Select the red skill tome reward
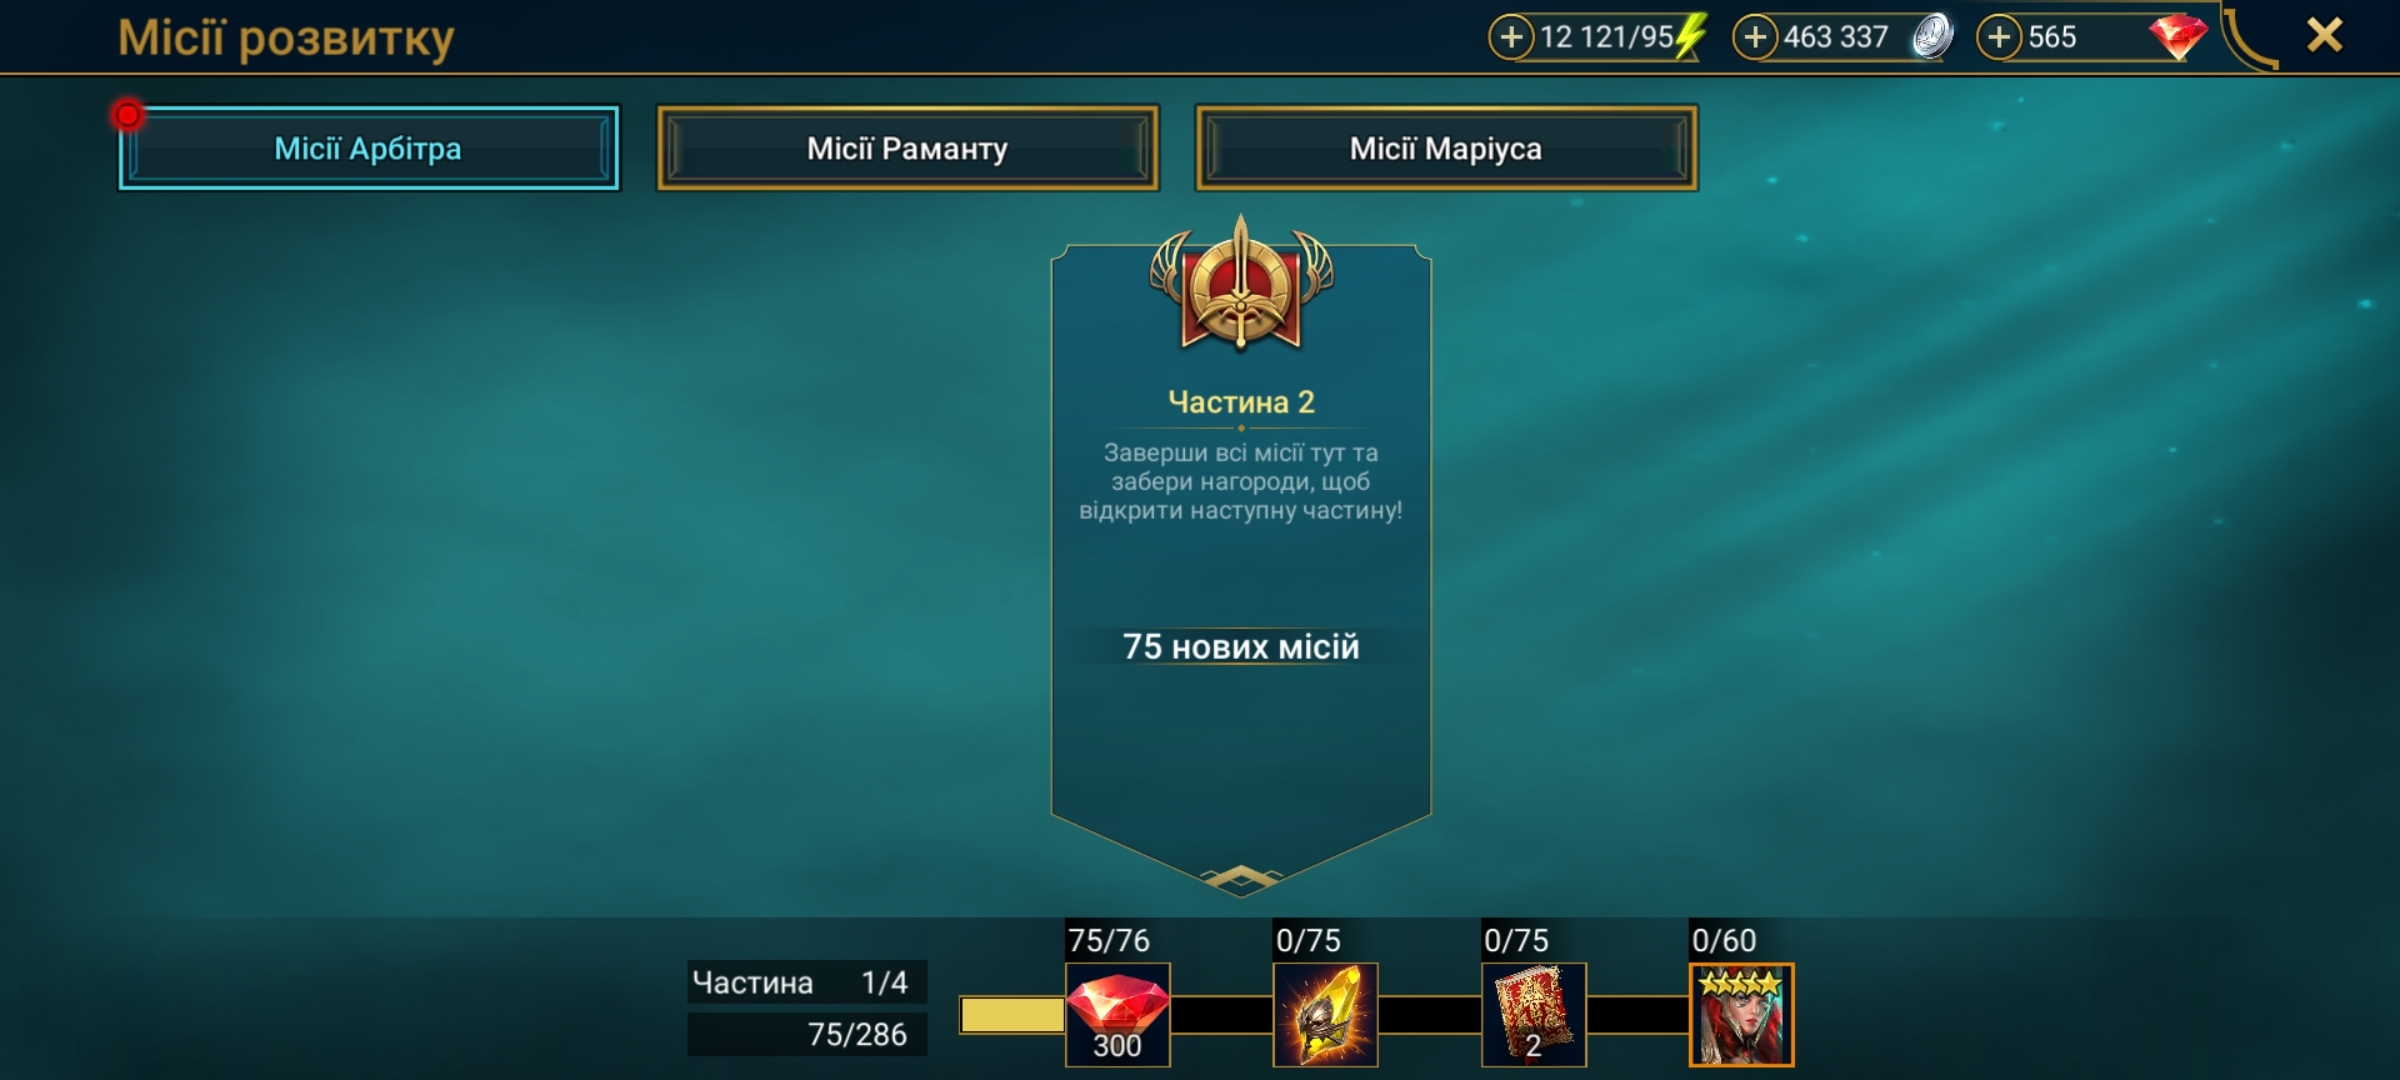Screen dimensions: 2400x1080 click(x=1534, y=1014)
